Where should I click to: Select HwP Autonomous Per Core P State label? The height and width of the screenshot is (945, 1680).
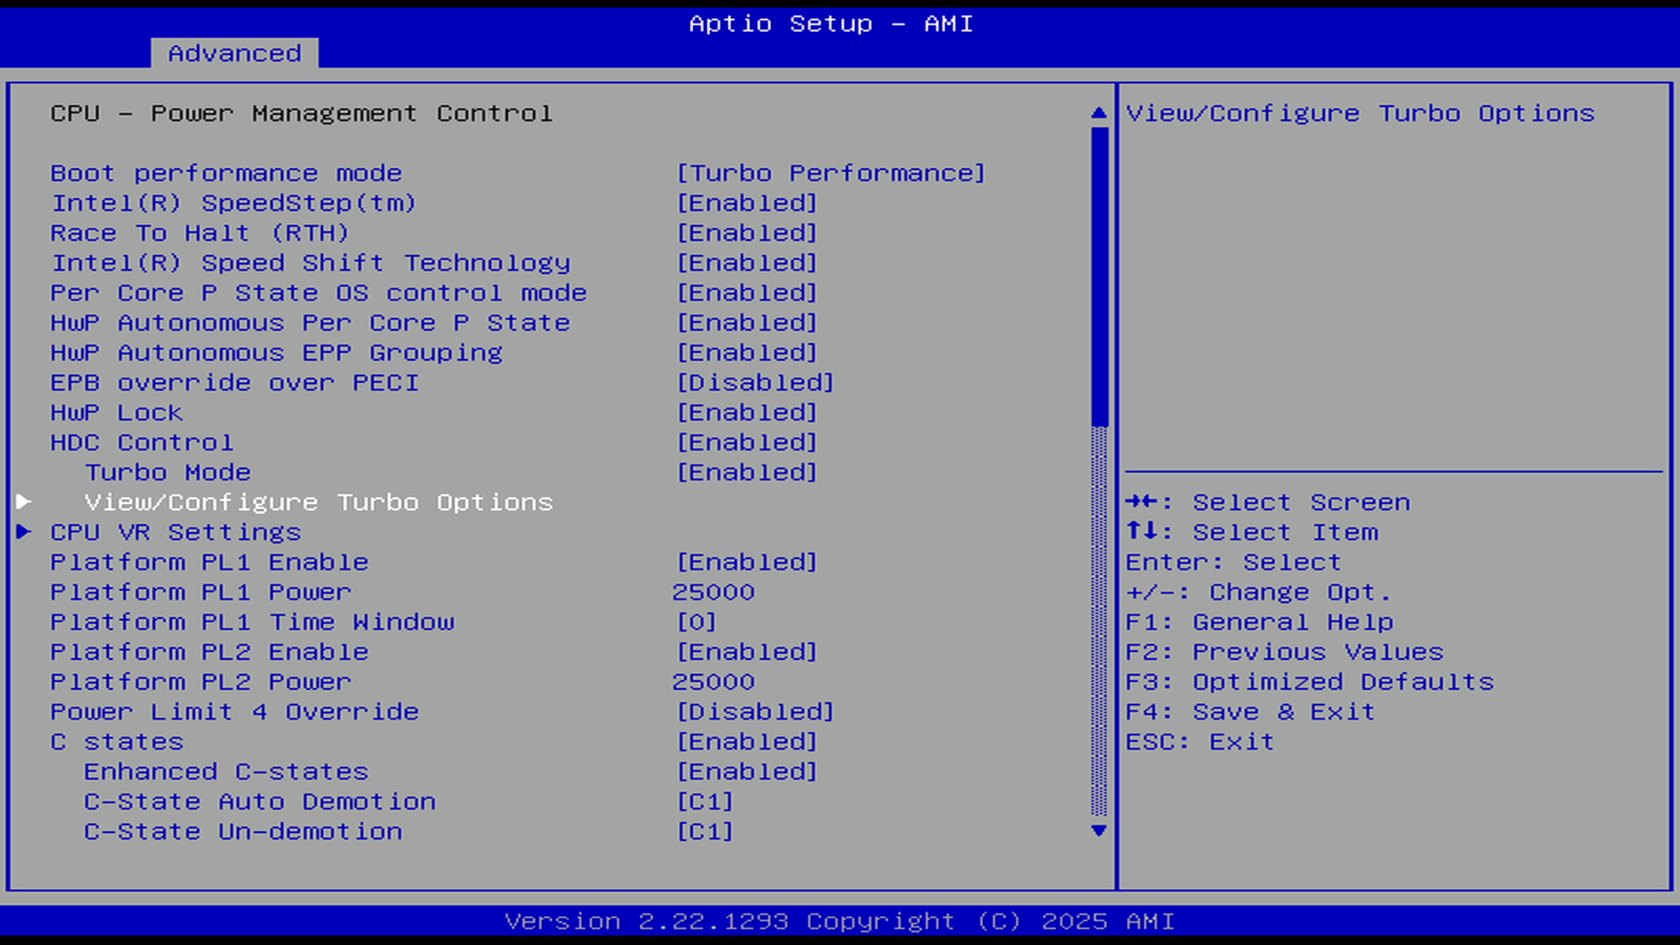(310, 323)
